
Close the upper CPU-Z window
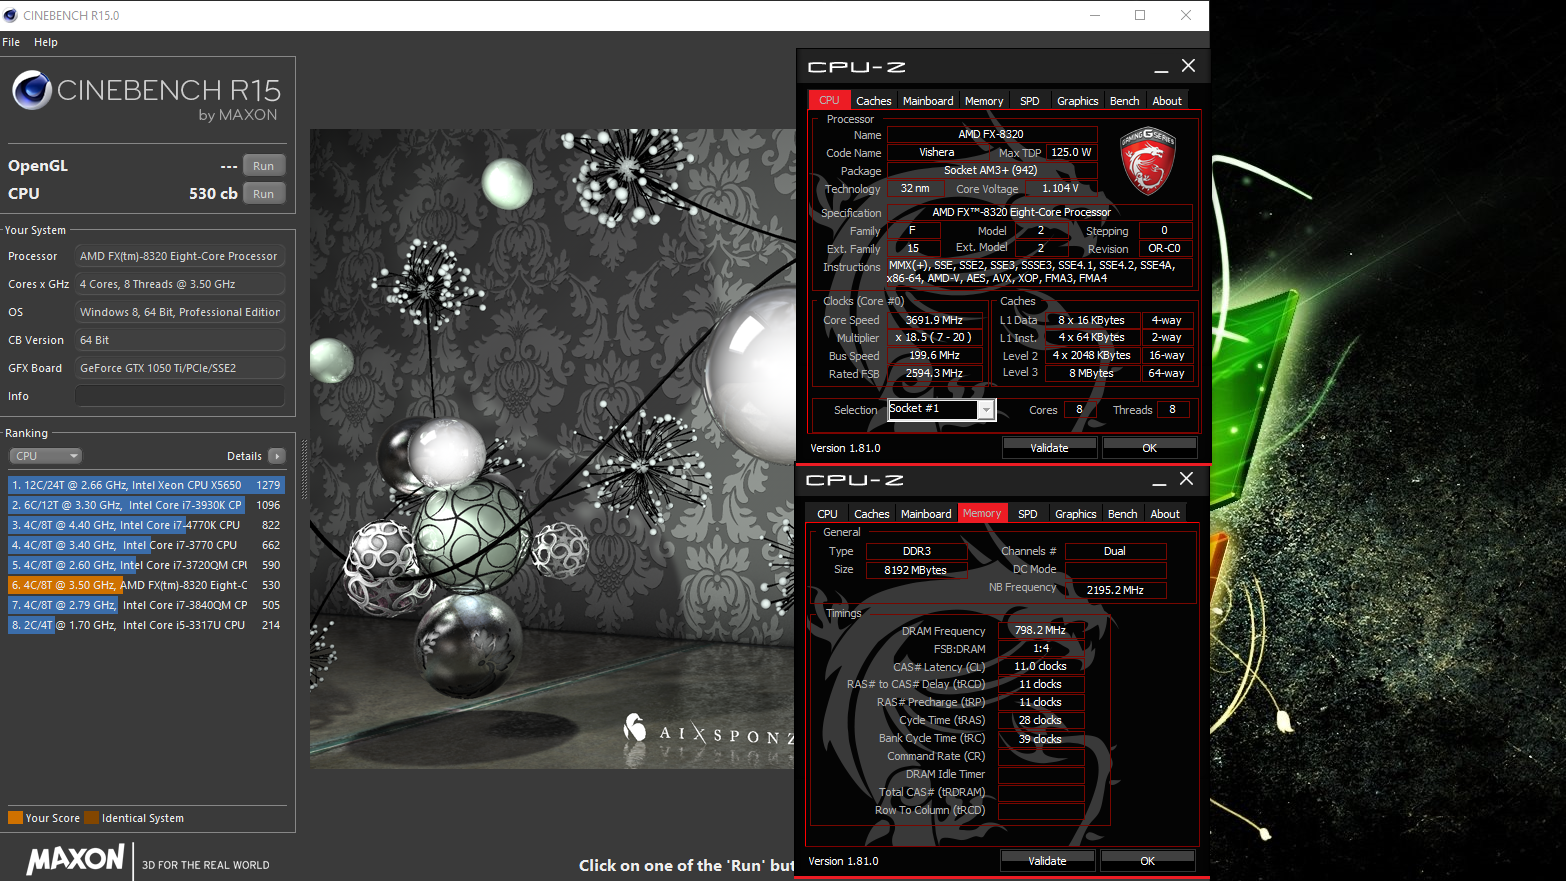[1188, 66]
